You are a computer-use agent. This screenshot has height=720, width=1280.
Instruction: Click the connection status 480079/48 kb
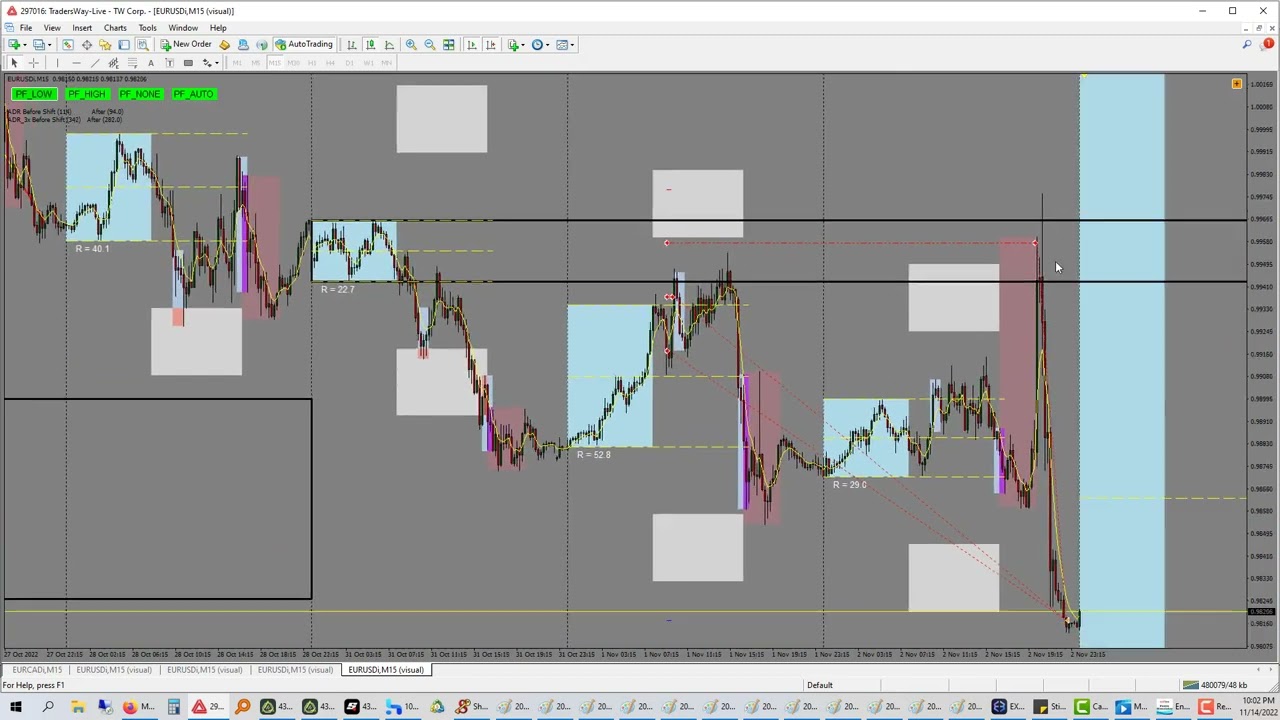click(1217, 685)
